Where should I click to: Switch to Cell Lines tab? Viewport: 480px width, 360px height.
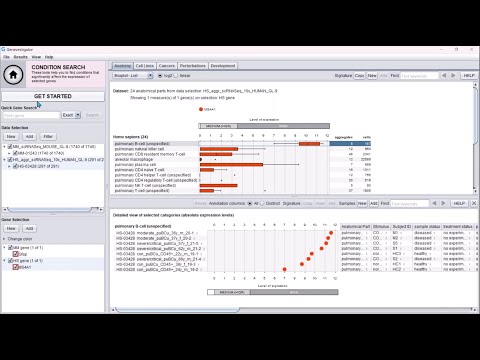[145, 66]
